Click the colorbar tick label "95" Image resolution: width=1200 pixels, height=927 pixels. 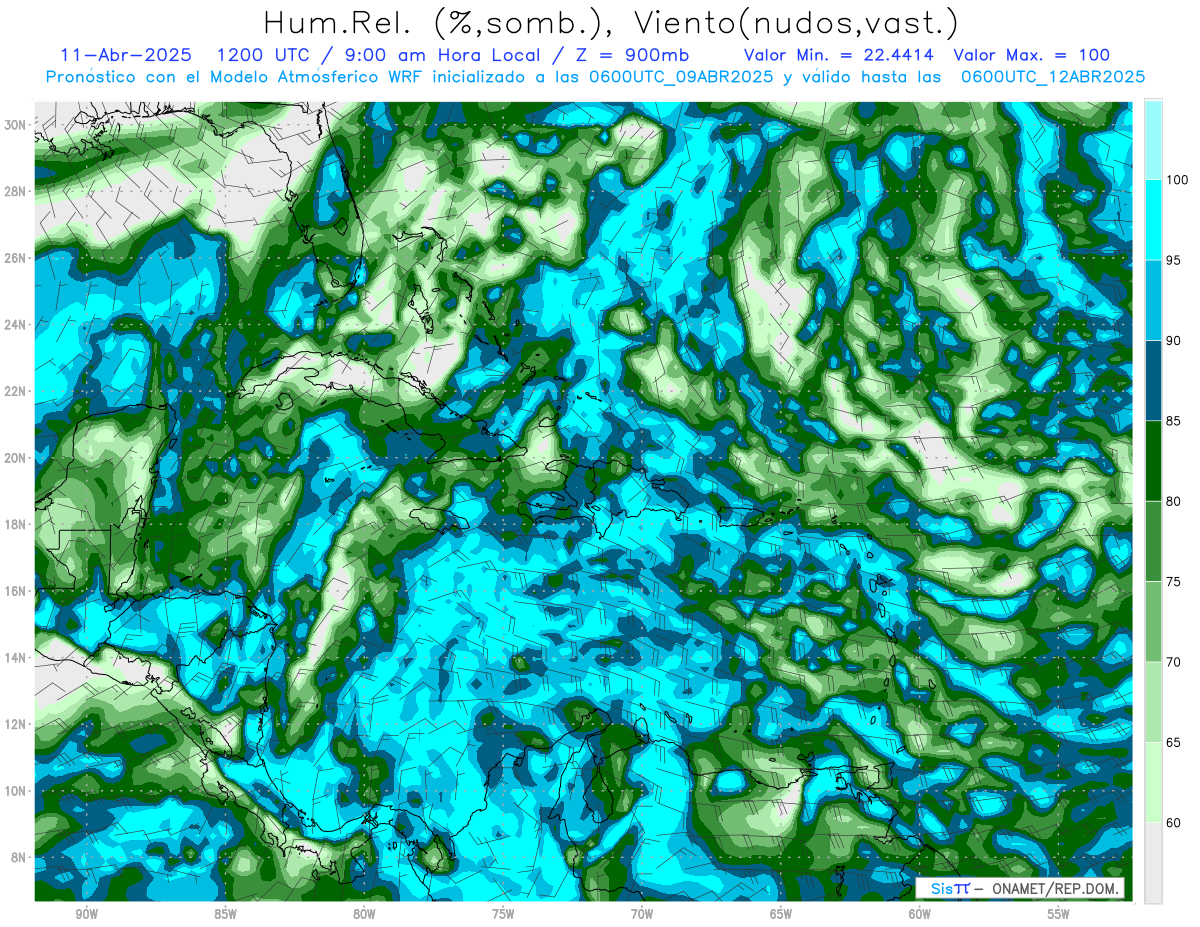click(x=1174, y=261)
